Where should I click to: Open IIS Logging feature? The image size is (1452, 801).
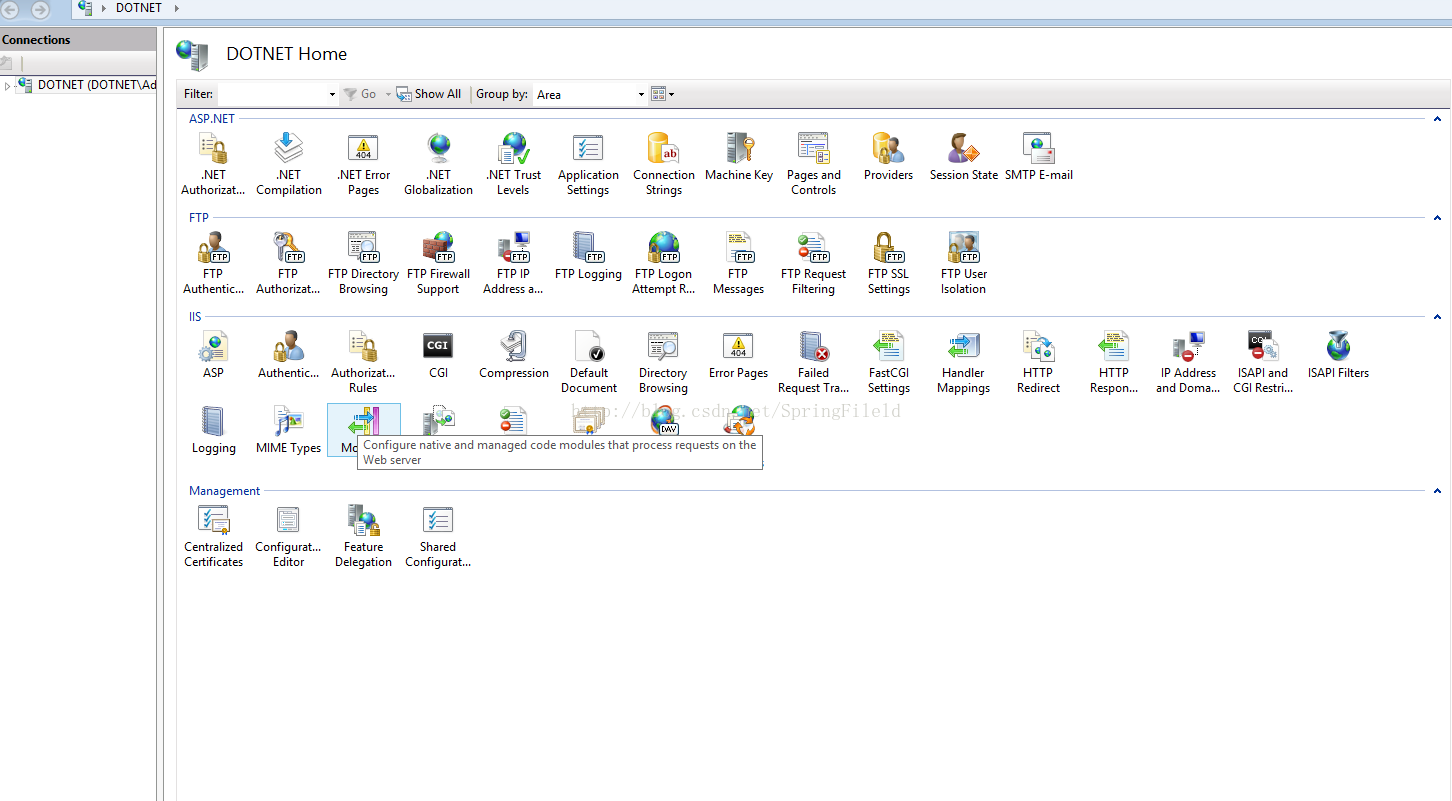213,431
